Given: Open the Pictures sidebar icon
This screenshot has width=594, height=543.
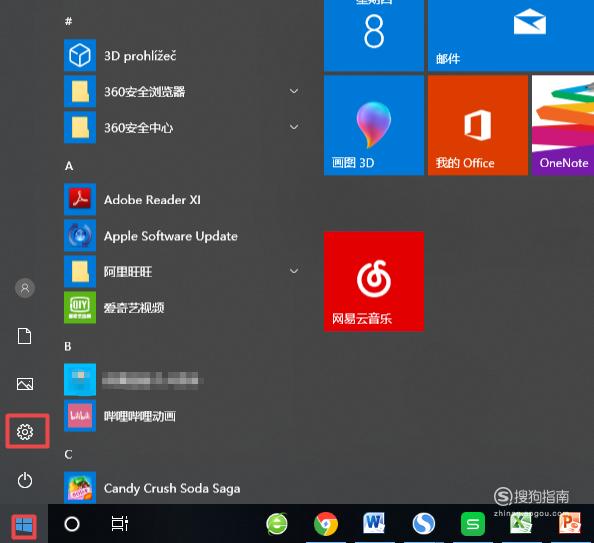Looking at the screenshot, I should coord(25,384).
